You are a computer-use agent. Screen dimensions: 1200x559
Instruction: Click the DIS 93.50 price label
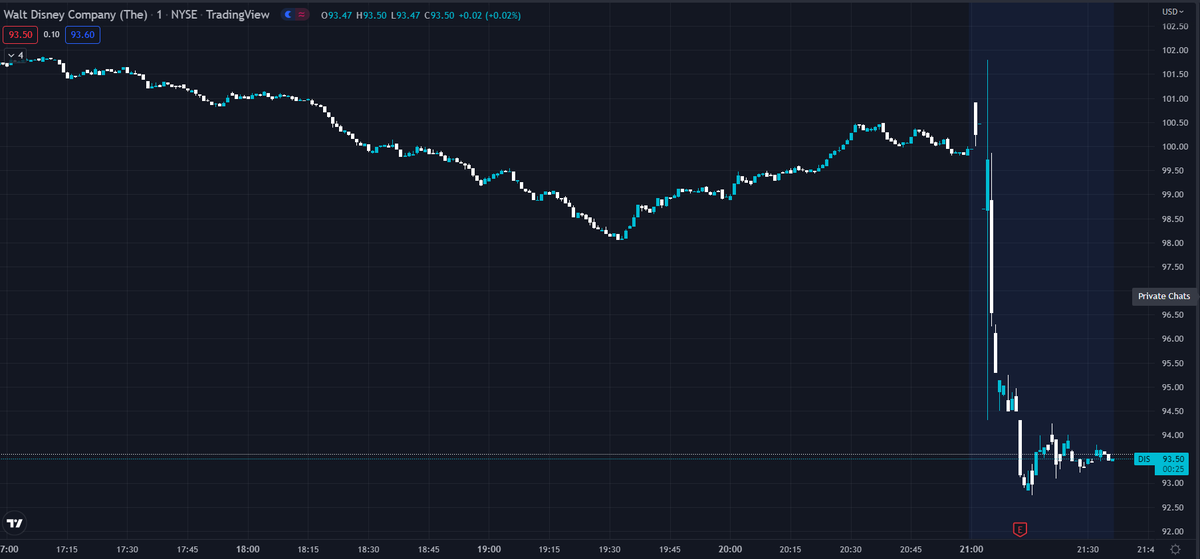pos(1160,458)
